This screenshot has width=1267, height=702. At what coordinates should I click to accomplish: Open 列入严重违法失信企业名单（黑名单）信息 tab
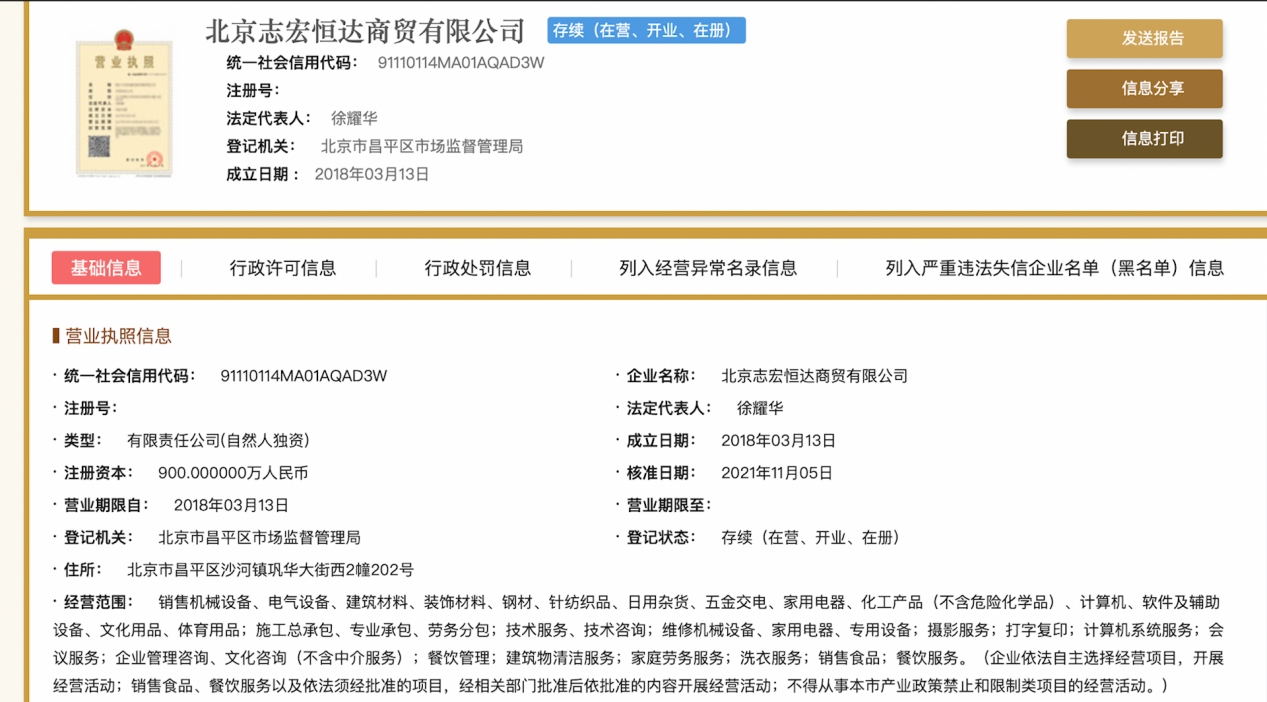click(x=1055, y=268)
